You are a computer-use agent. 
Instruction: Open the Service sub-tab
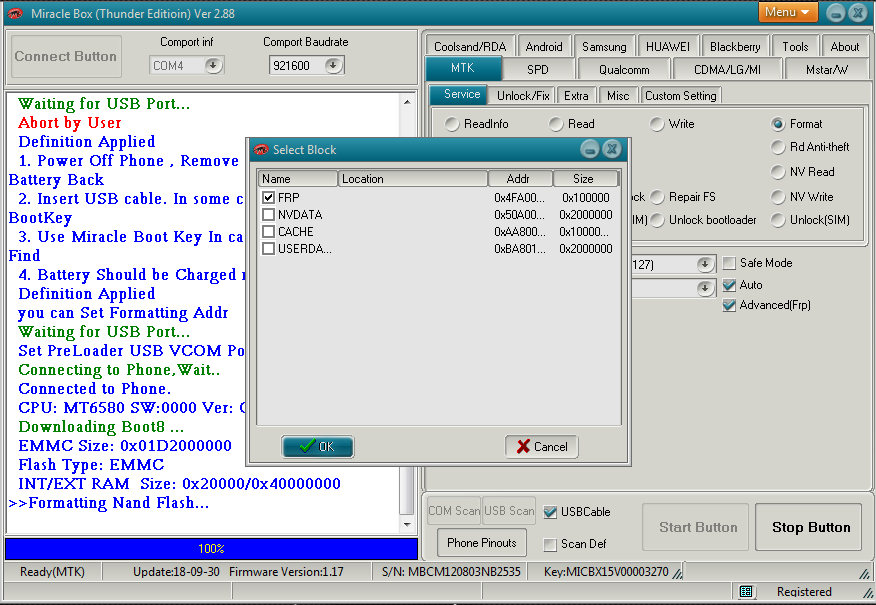point(461,94)
